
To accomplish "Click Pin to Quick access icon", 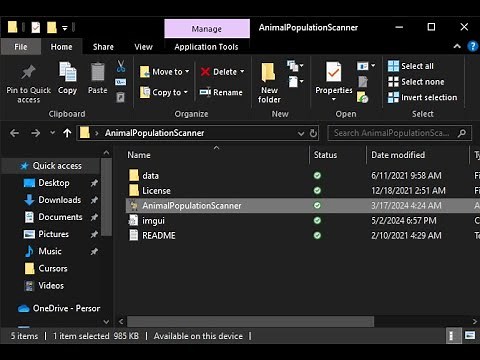I will (x=28, y=72).
